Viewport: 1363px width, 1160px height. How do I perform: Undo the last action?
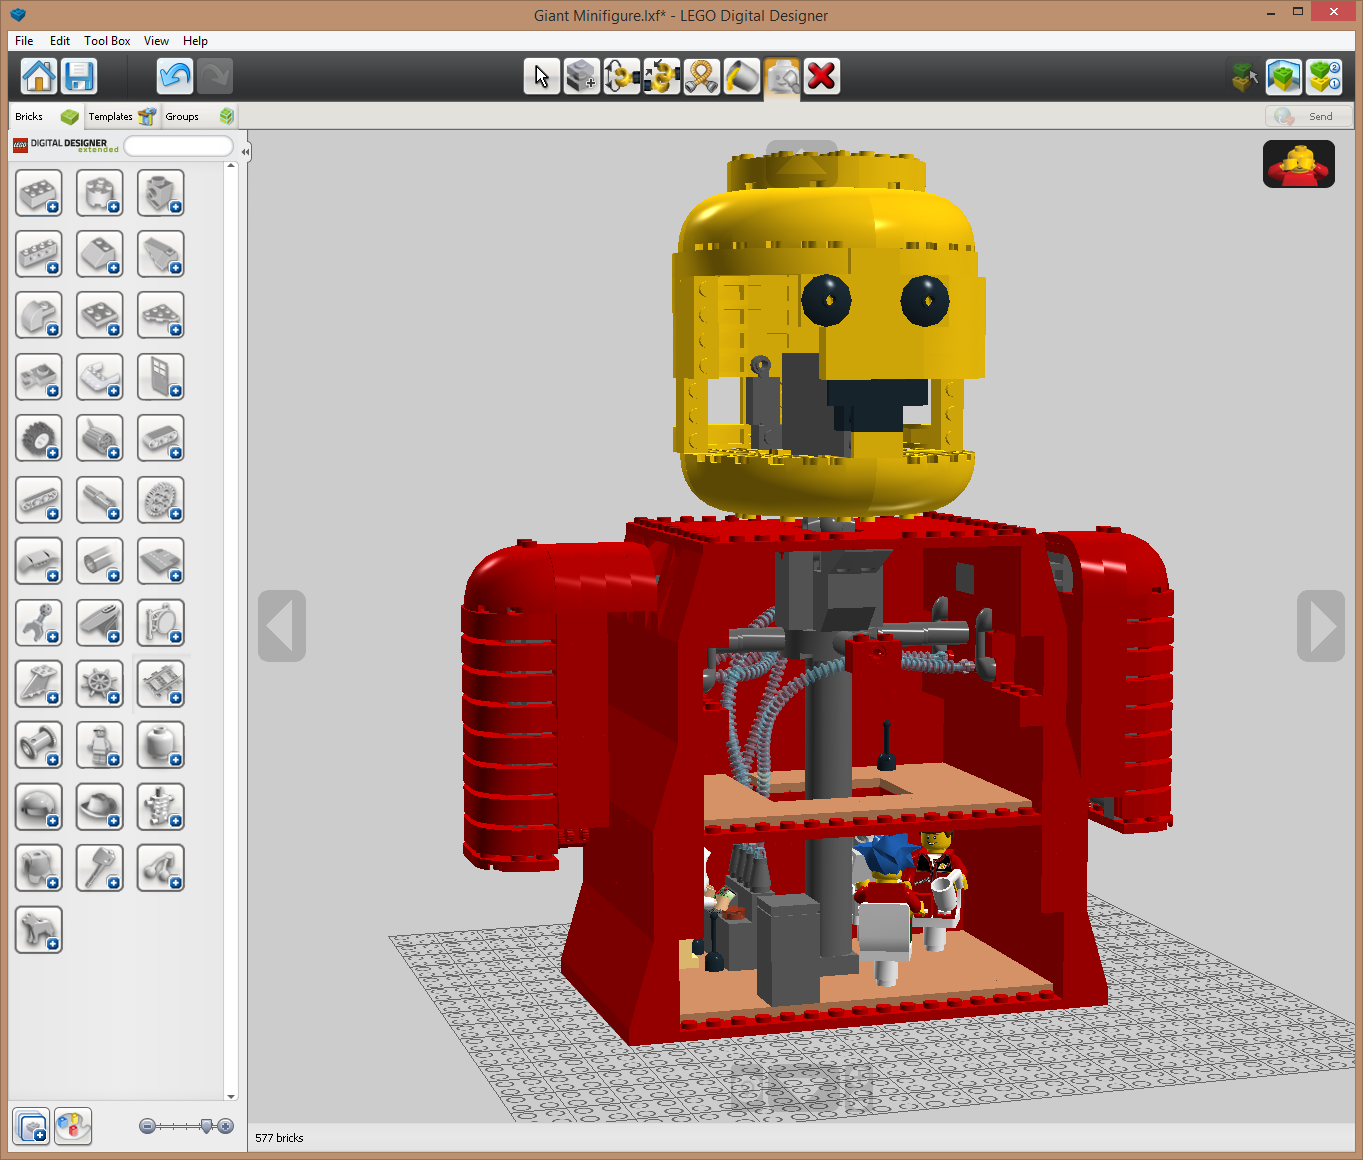pos(175,77)
